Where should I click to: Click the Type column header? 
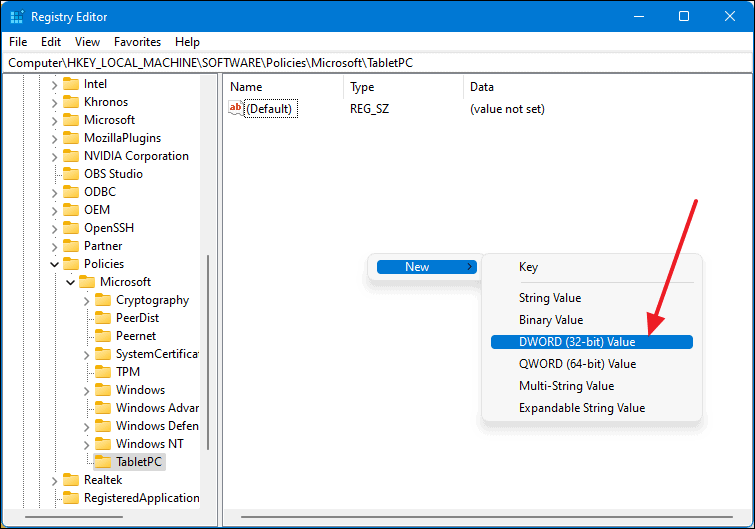point(404,87)
